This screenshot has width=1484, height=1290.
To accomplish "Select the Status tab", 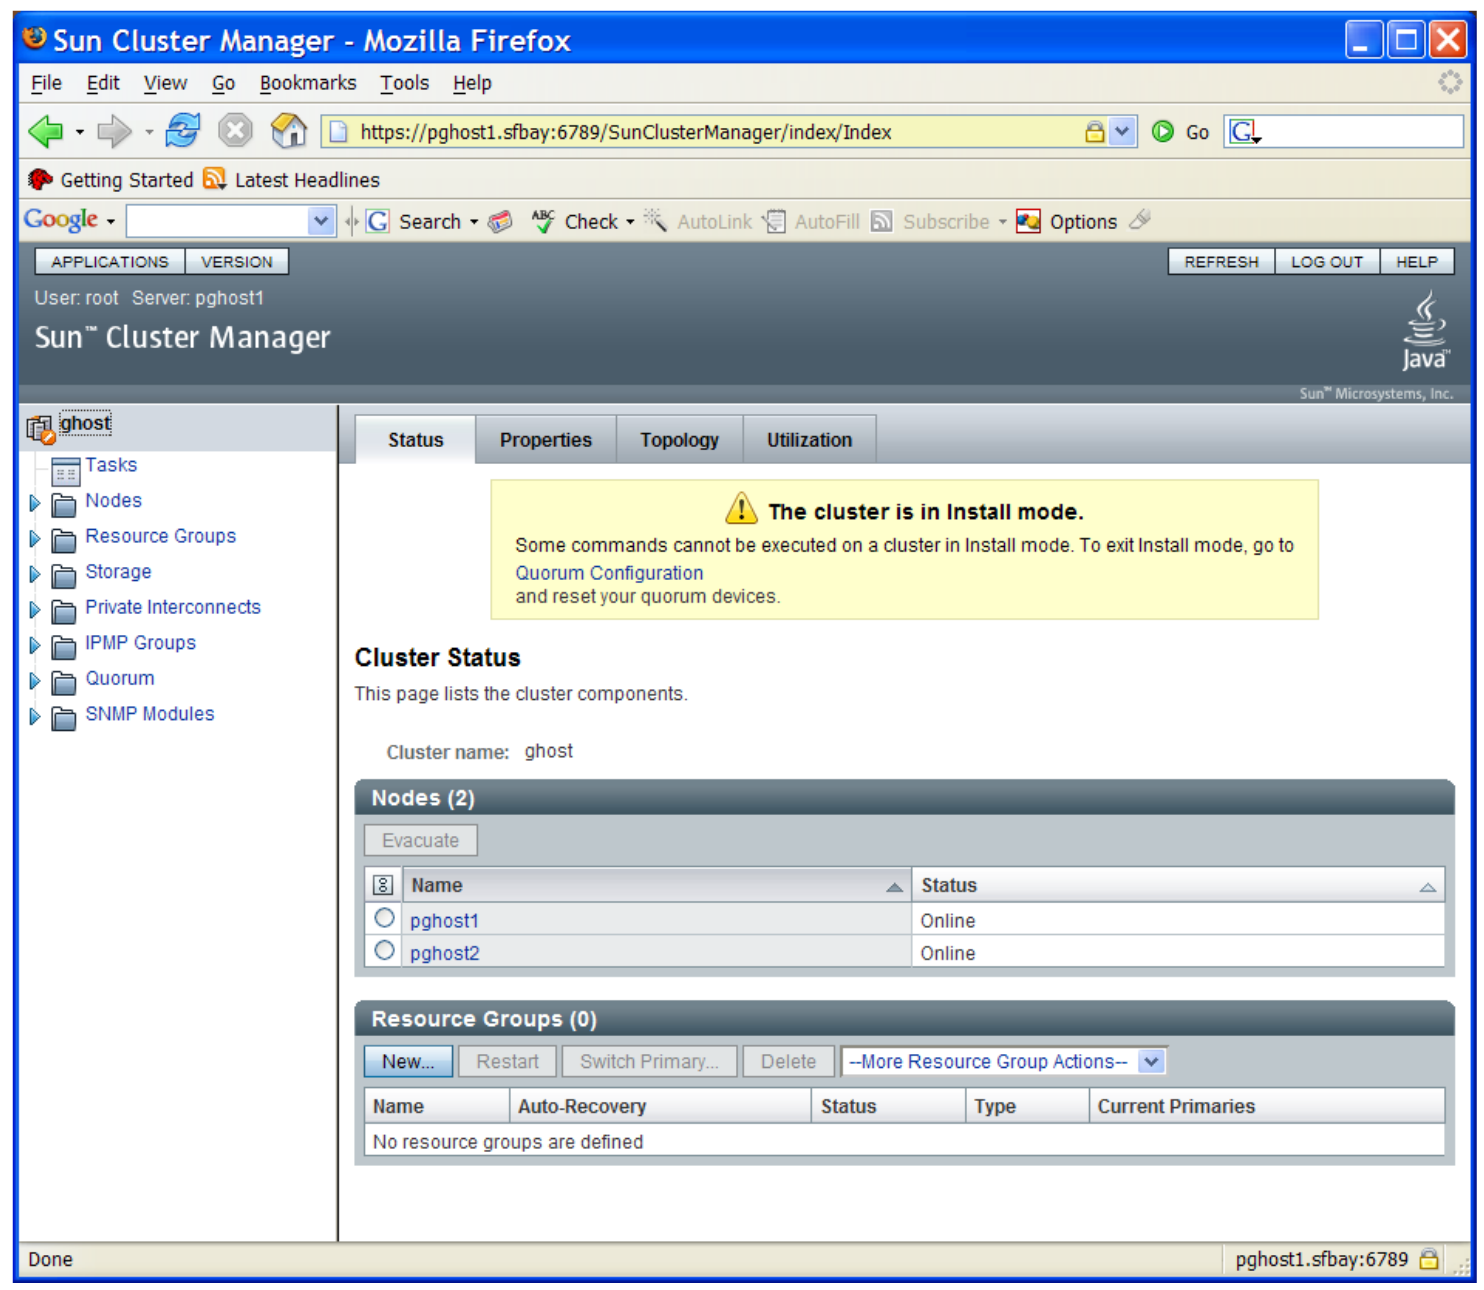I will pos(416,440).
